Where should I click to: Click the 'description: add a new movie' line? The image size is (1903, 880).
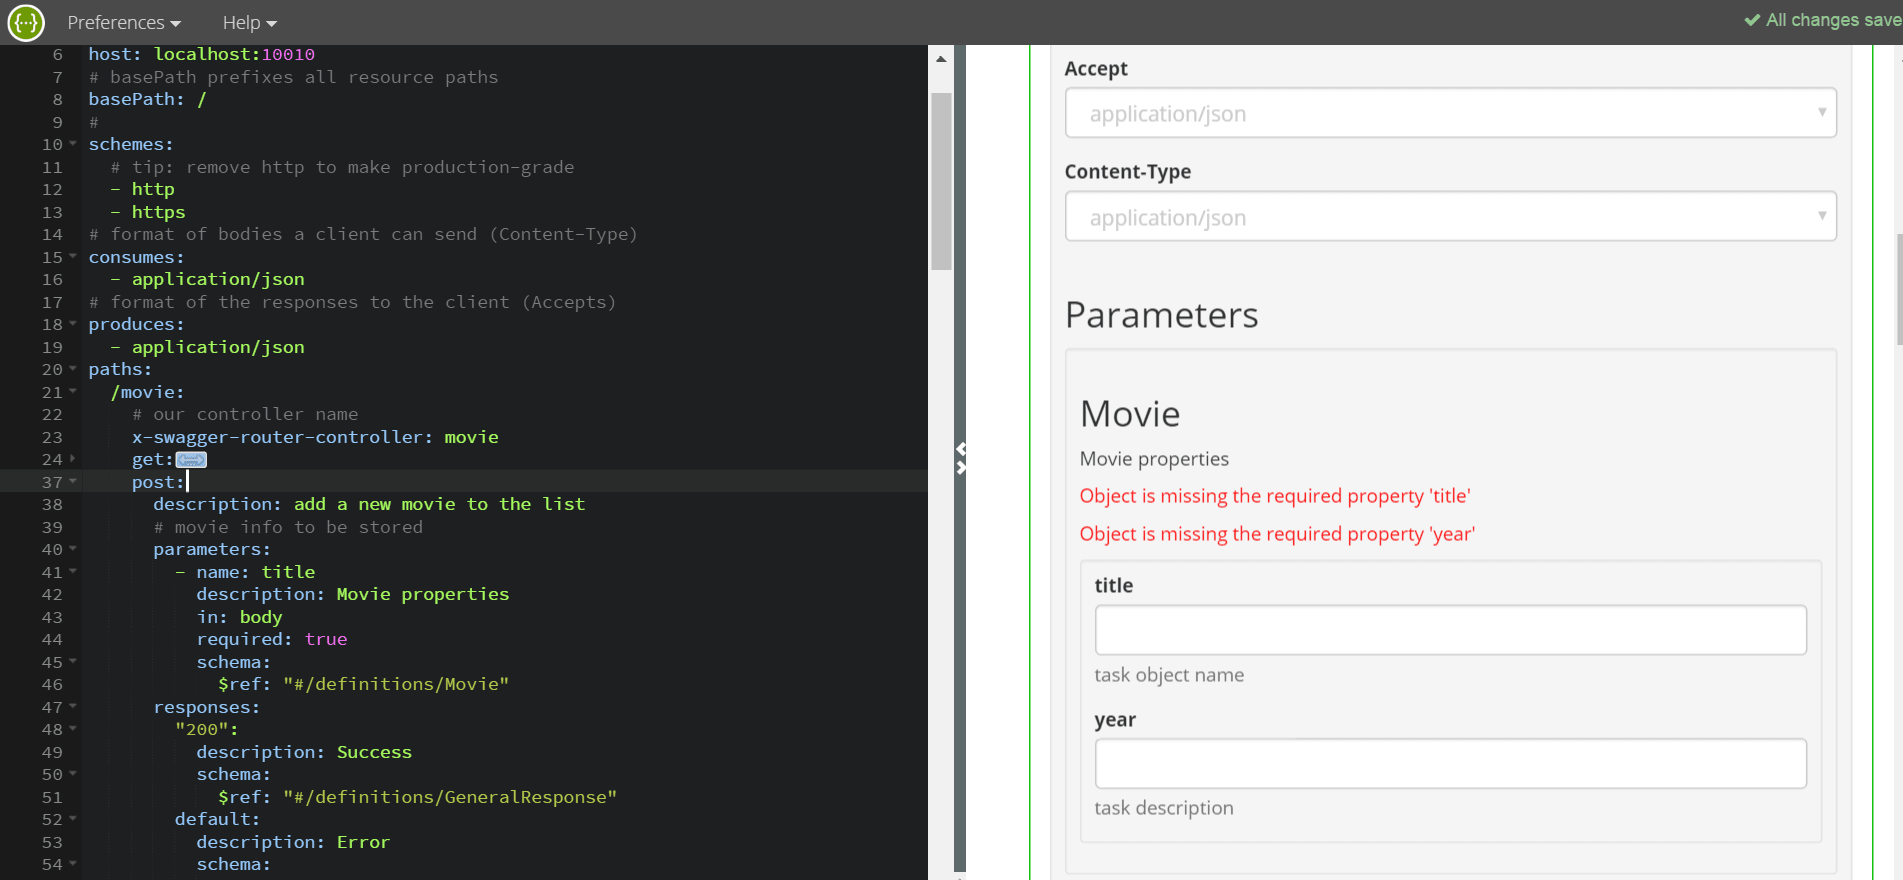tap(369, 504)
